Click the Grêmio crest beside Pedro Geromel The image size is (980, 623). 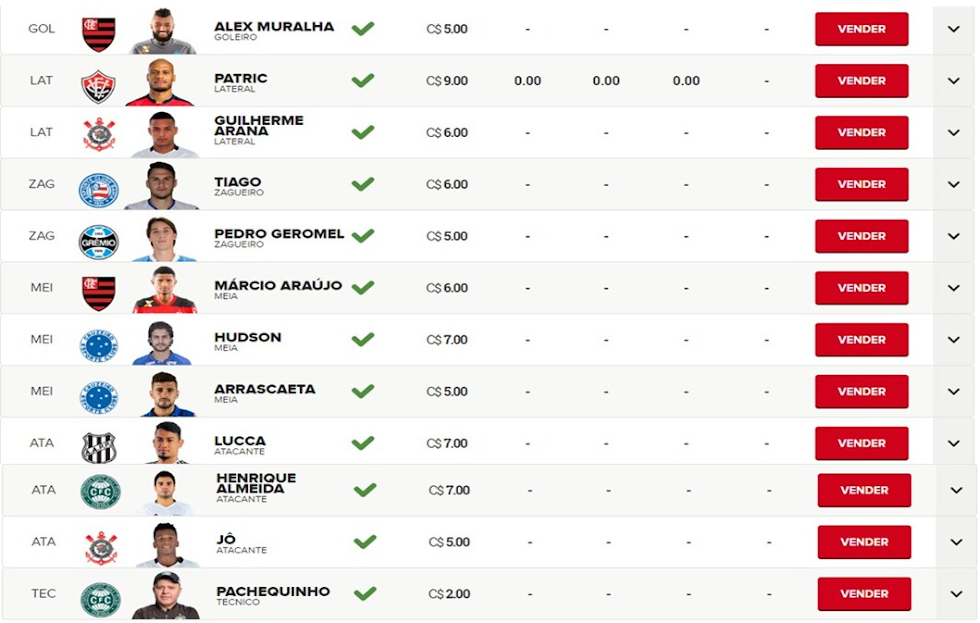pos(99,242)
